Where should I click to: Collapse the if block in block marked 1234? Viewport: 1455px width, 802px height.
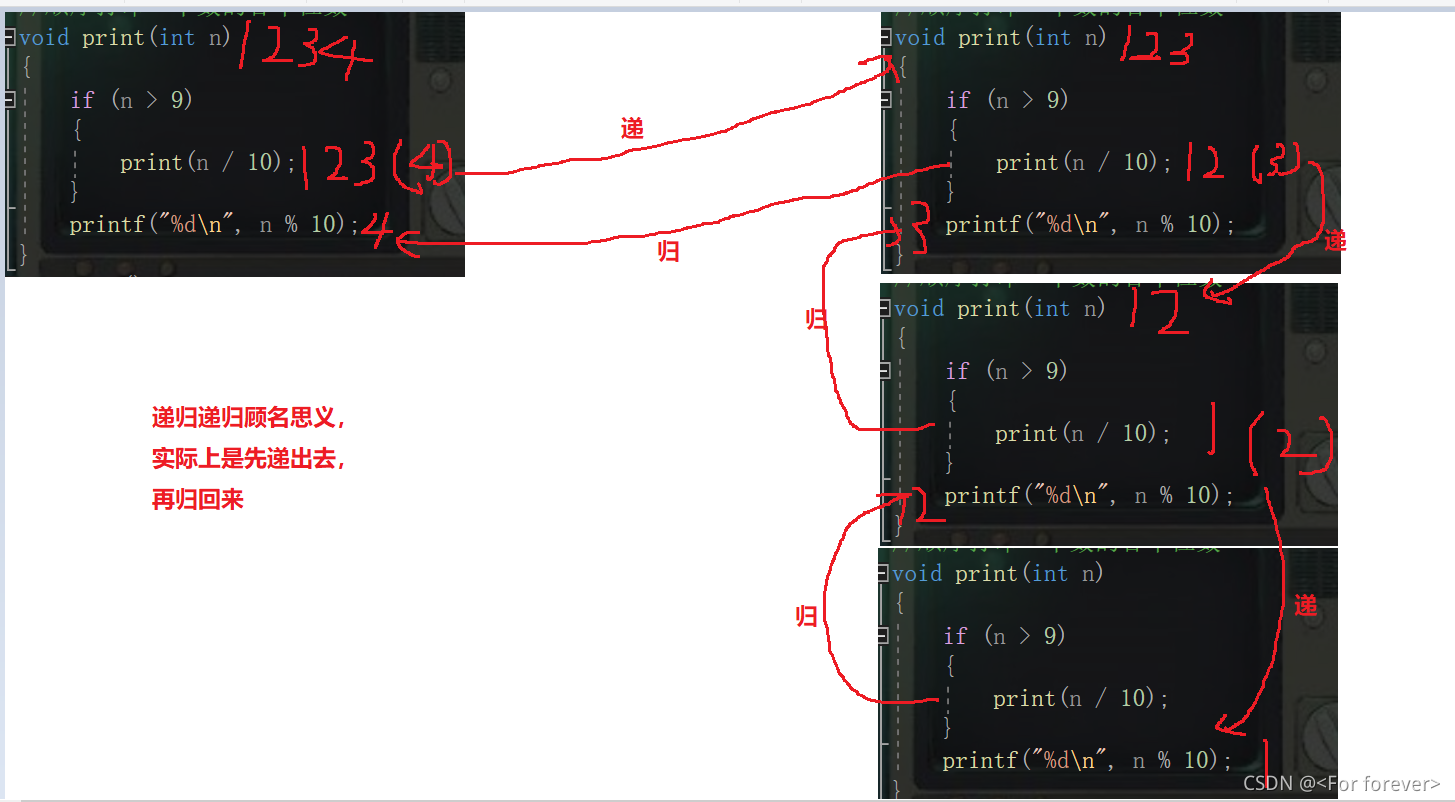pyautogui.click(x=9, y=100)
